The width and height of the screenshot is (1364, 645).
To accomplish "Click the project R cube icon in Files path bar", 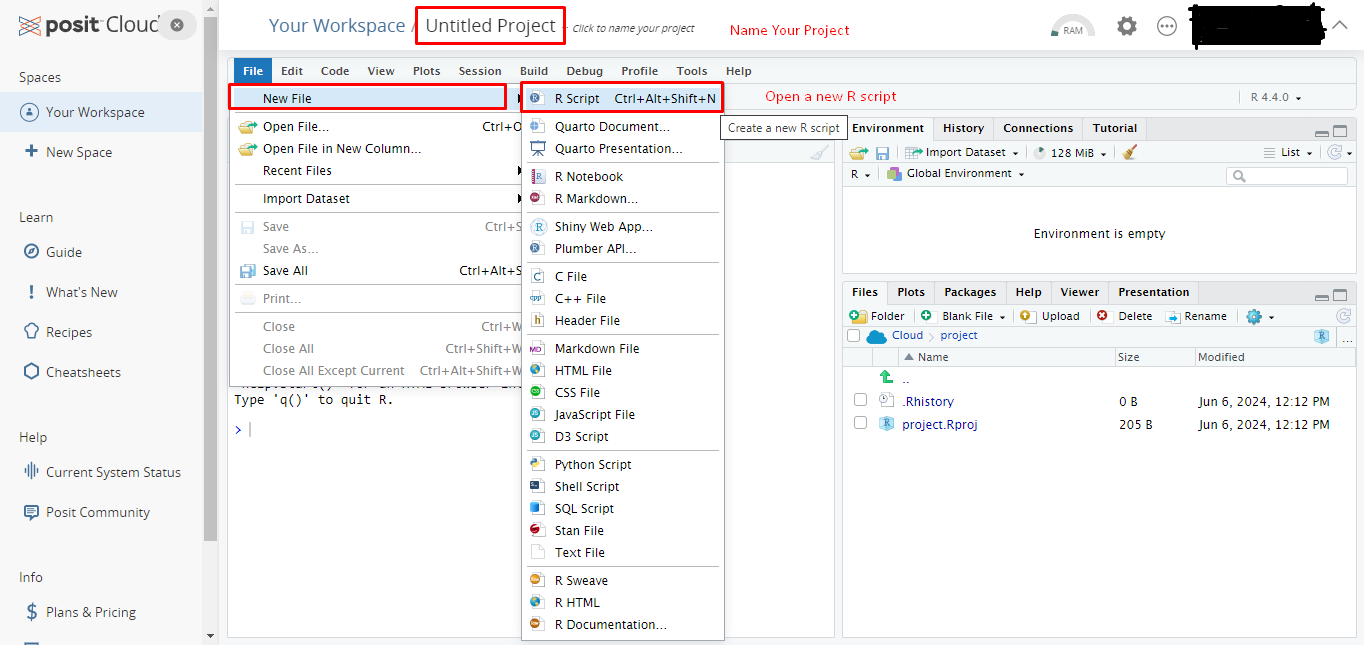I will pyautogui.click(x=1321, y=337).
